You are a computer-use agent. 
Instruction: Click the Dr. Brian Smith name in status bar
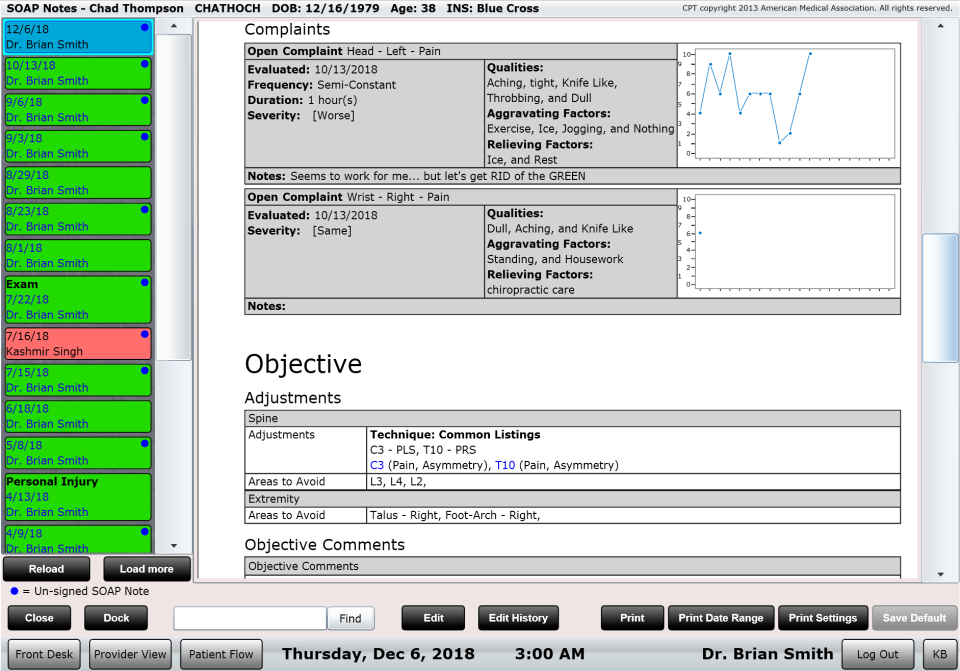767,654
